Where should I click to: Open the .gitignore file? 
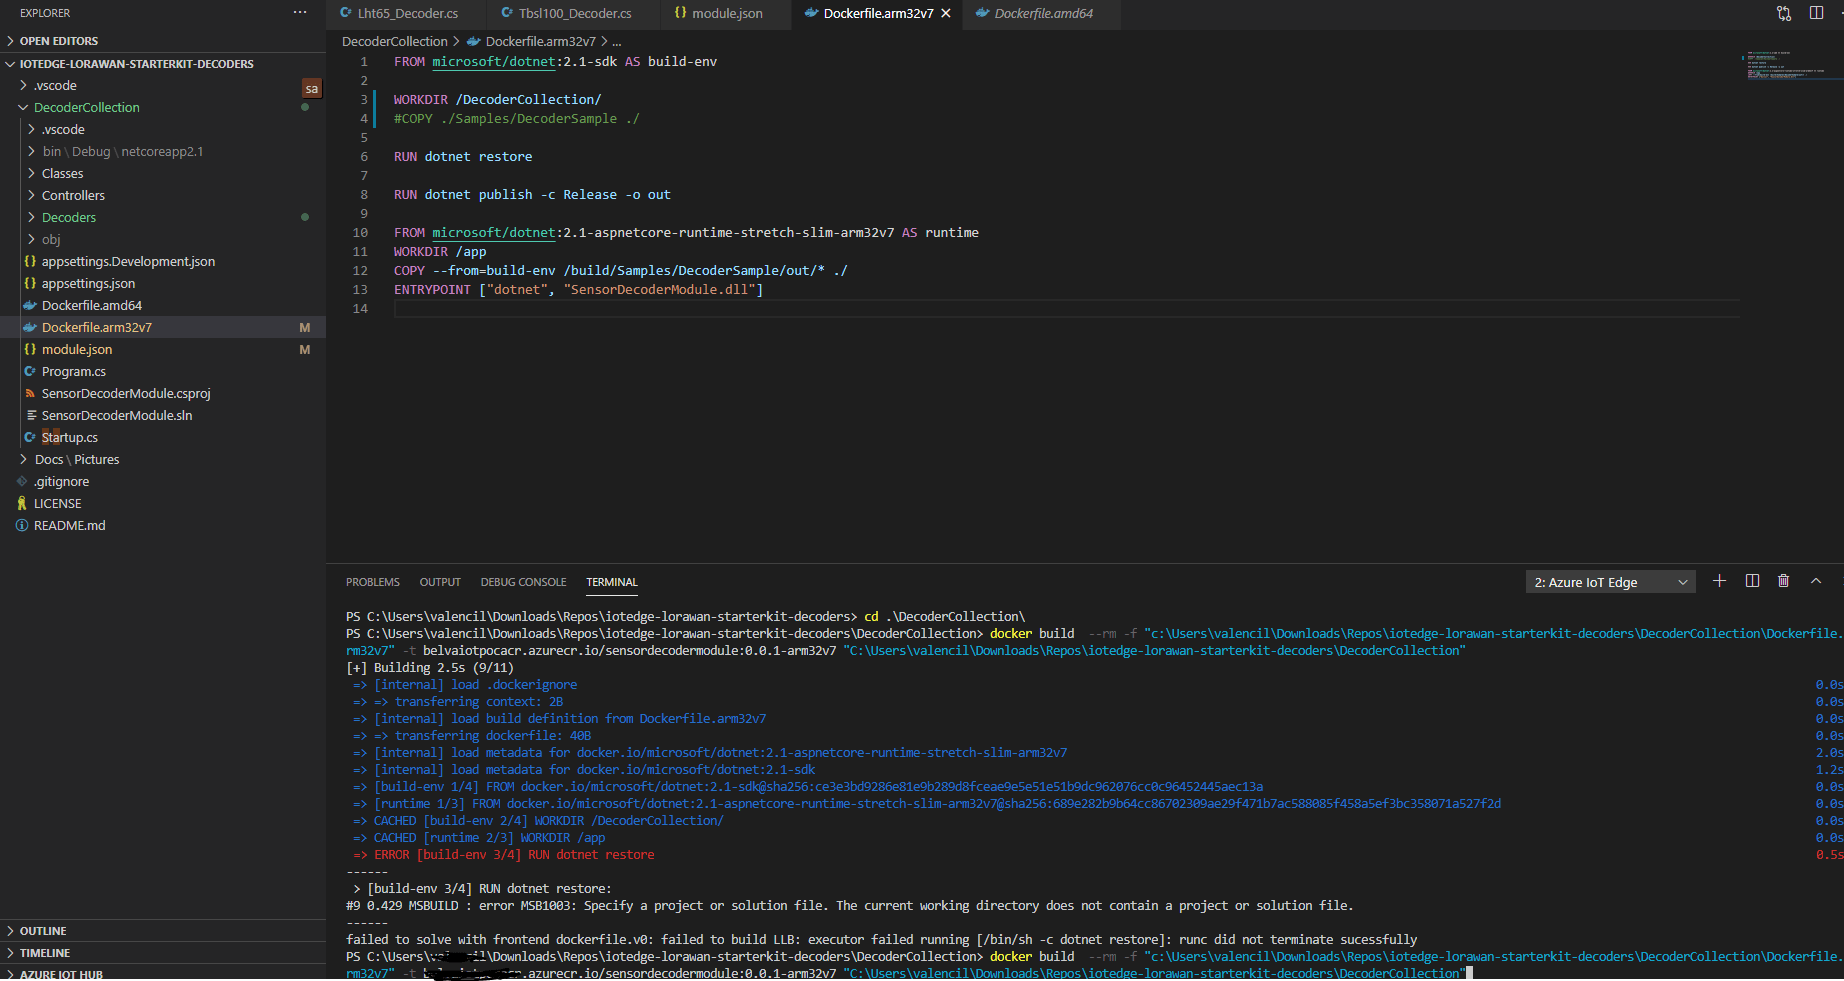click(x=163, y=481)
